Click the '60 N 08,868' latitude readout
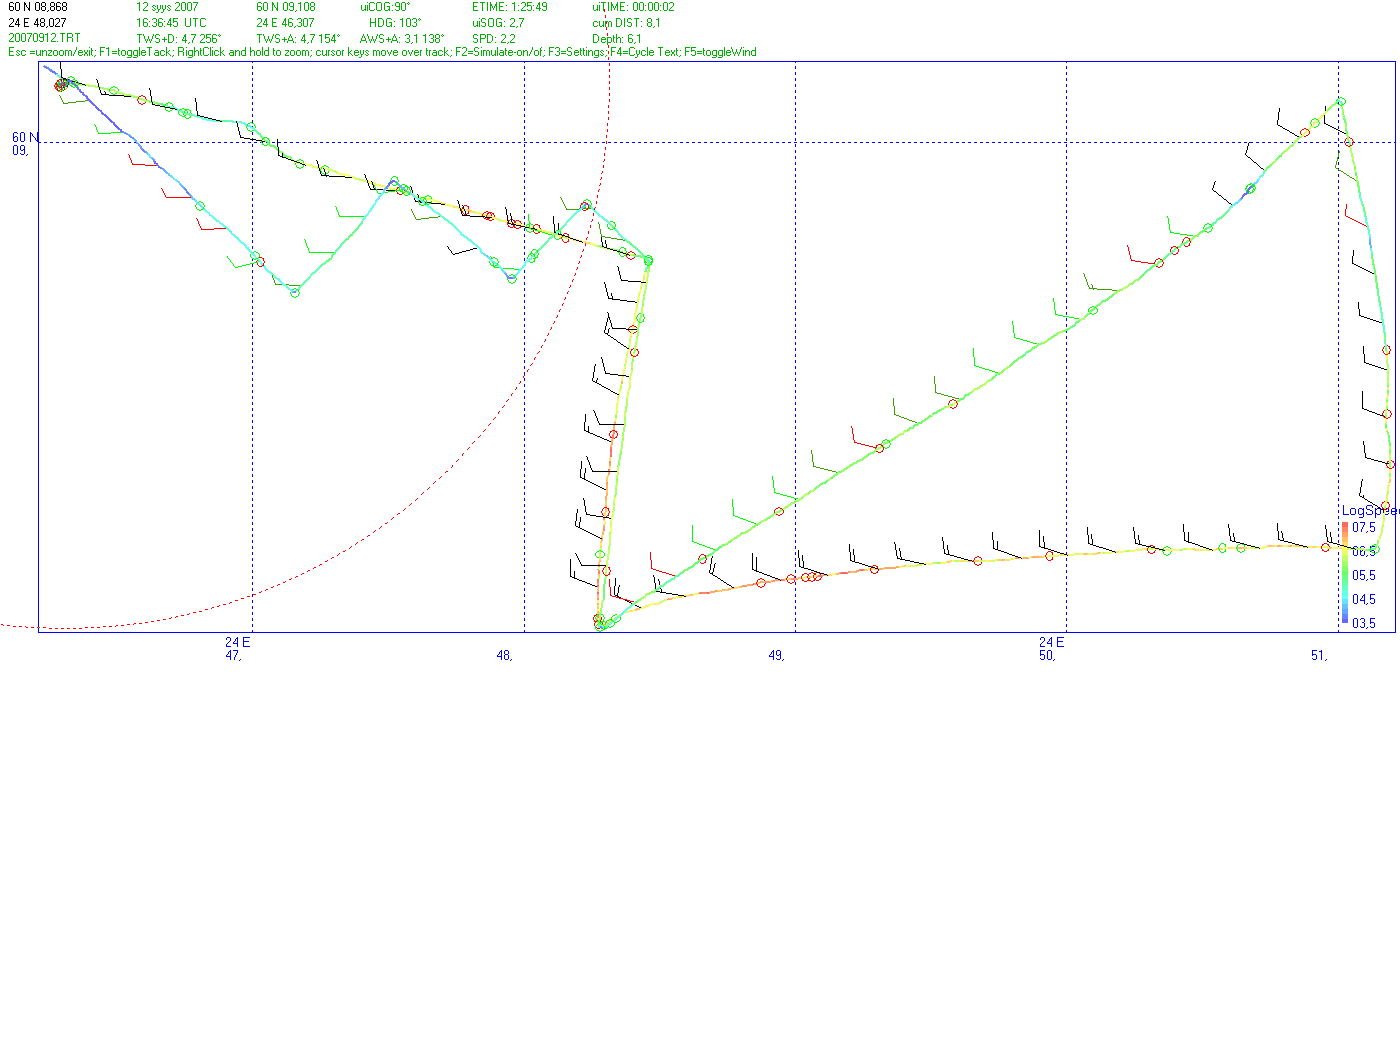This screenshot has height=1050, width=1400. (38, 7)
